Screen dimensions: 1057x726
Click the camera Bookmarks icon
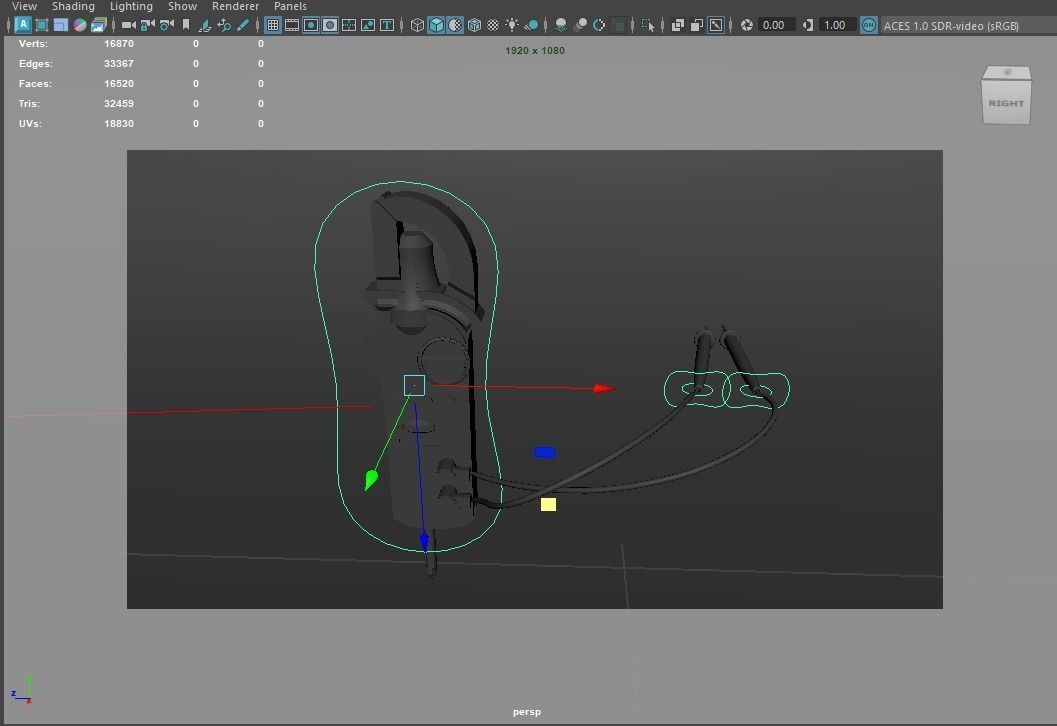tap(186, 25)
